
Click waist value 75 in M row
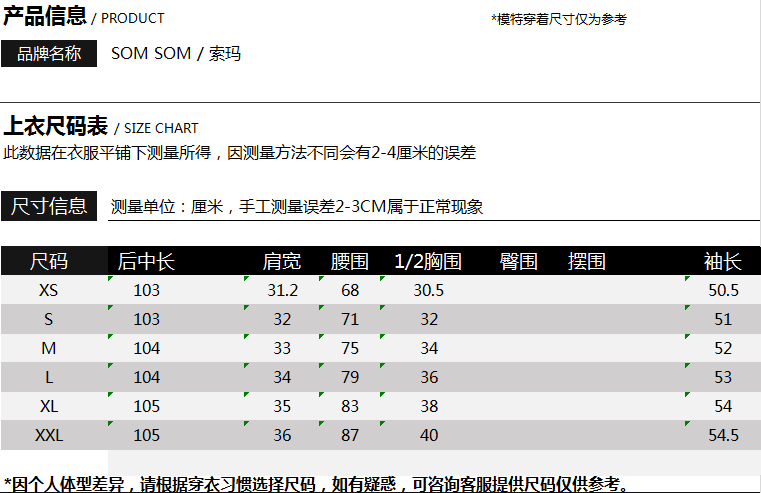350,349
